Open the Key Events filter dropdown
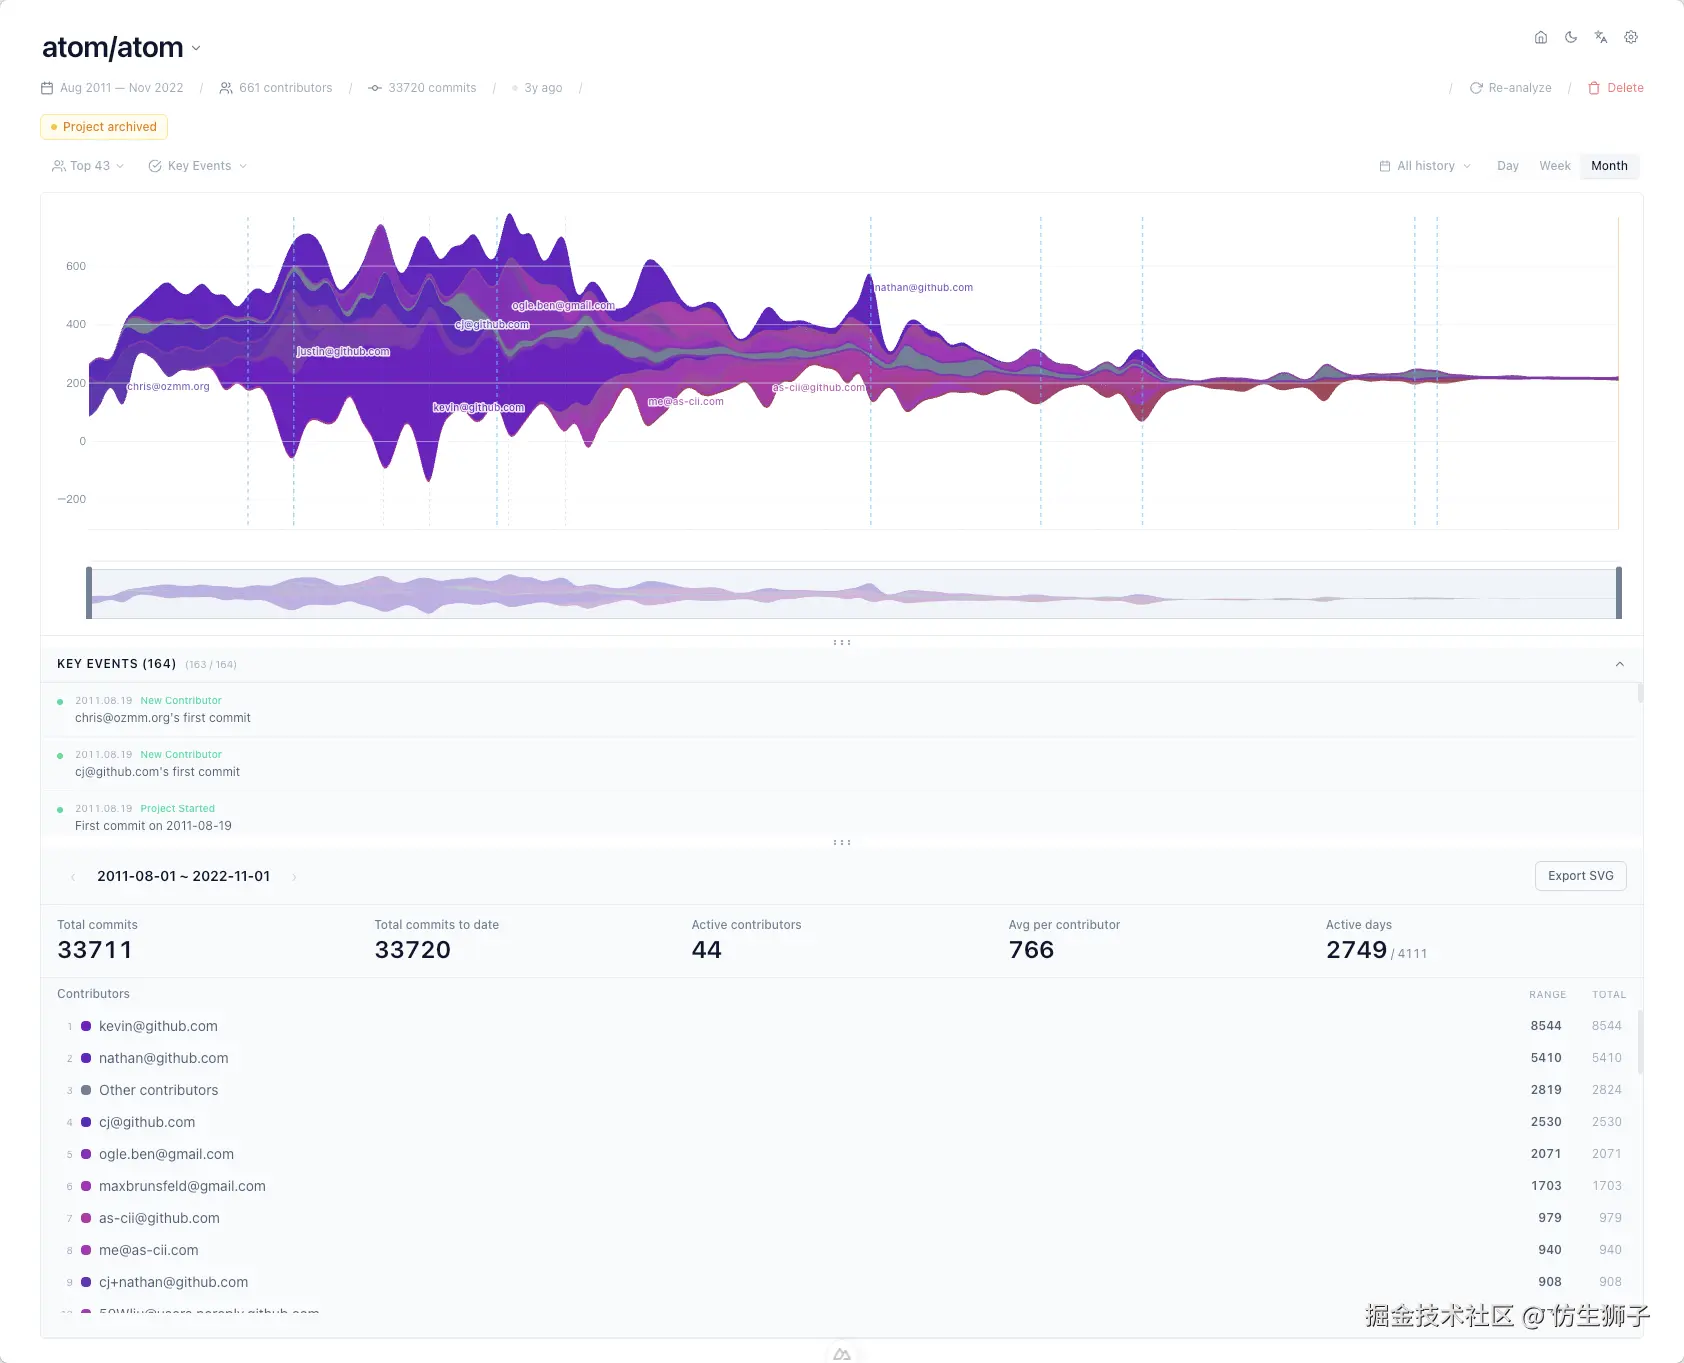Viewport: 1684px width, 1363px height. 198,166
